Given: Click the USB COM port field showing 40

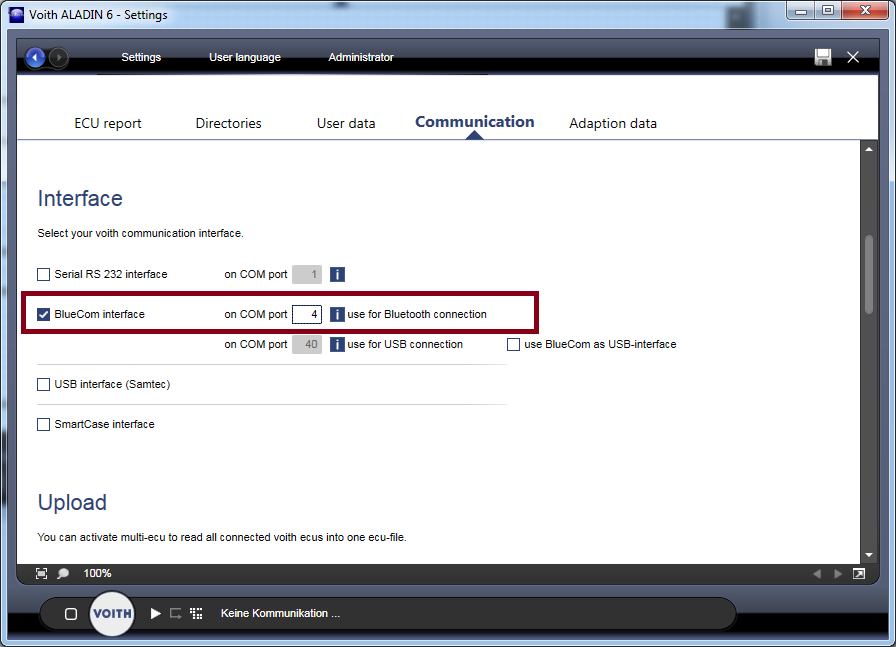Looking at the screenshot, I should 307,344.
